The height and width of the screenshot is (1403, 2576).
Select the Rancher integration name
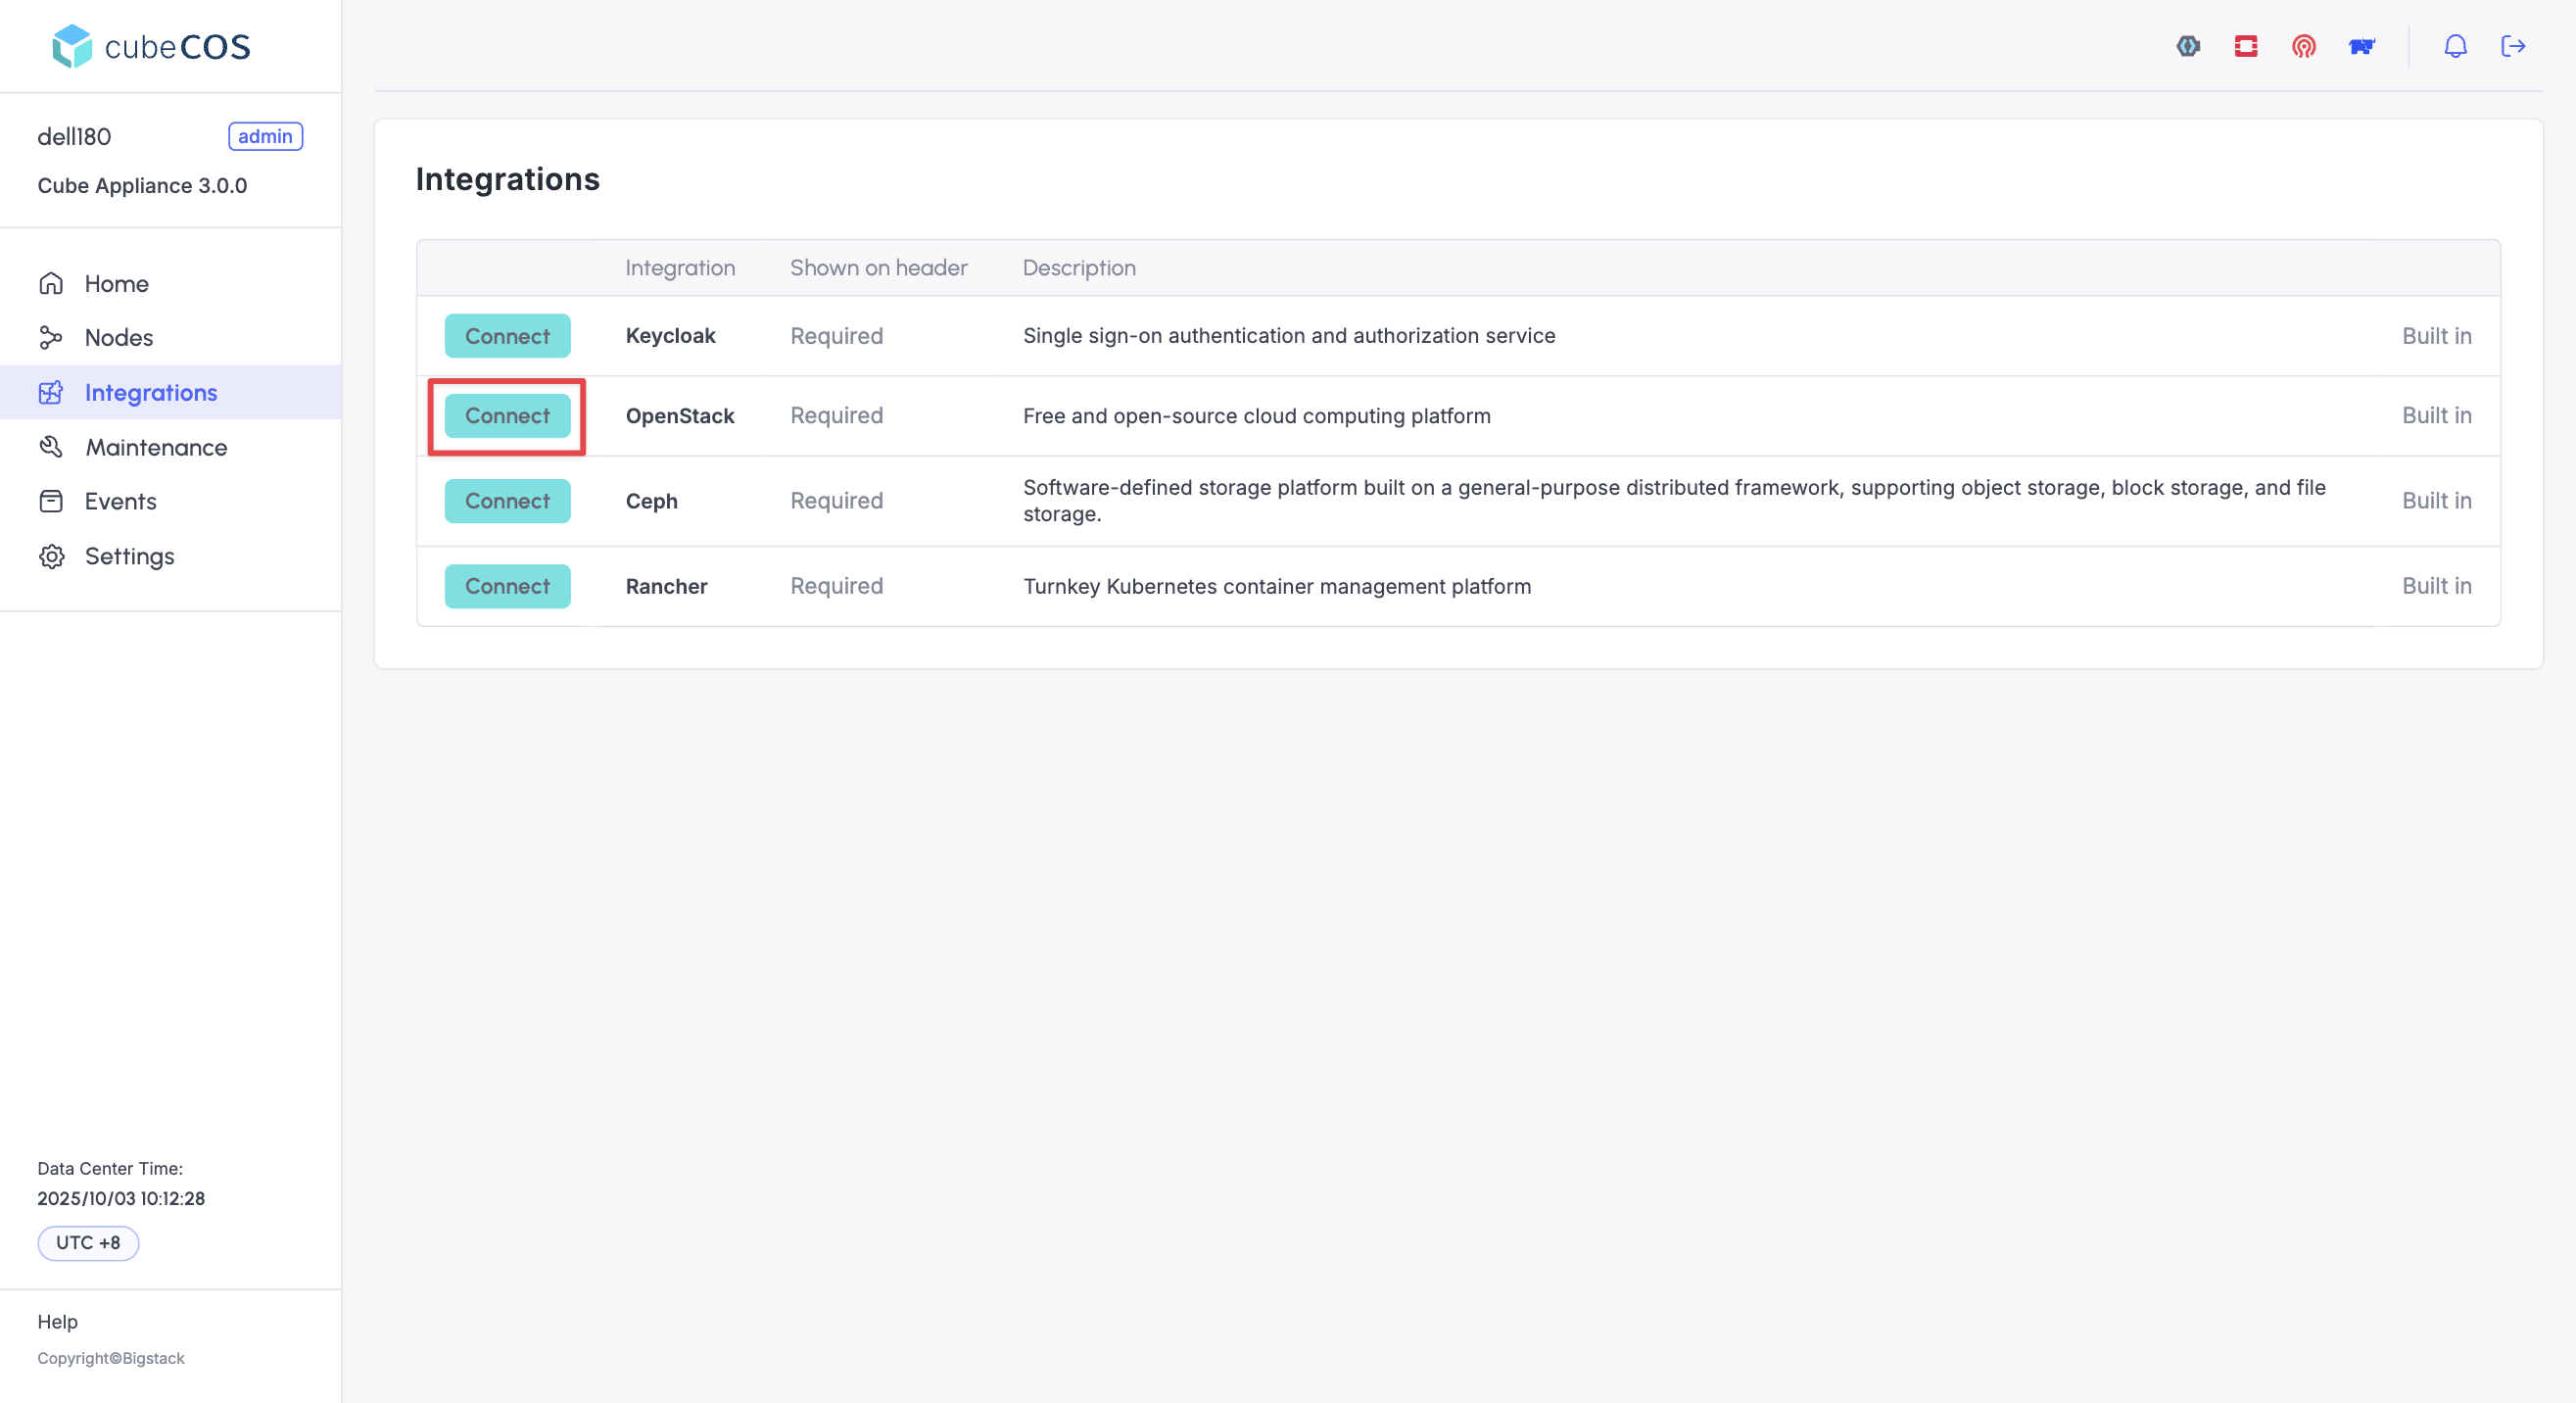point(667,586)
